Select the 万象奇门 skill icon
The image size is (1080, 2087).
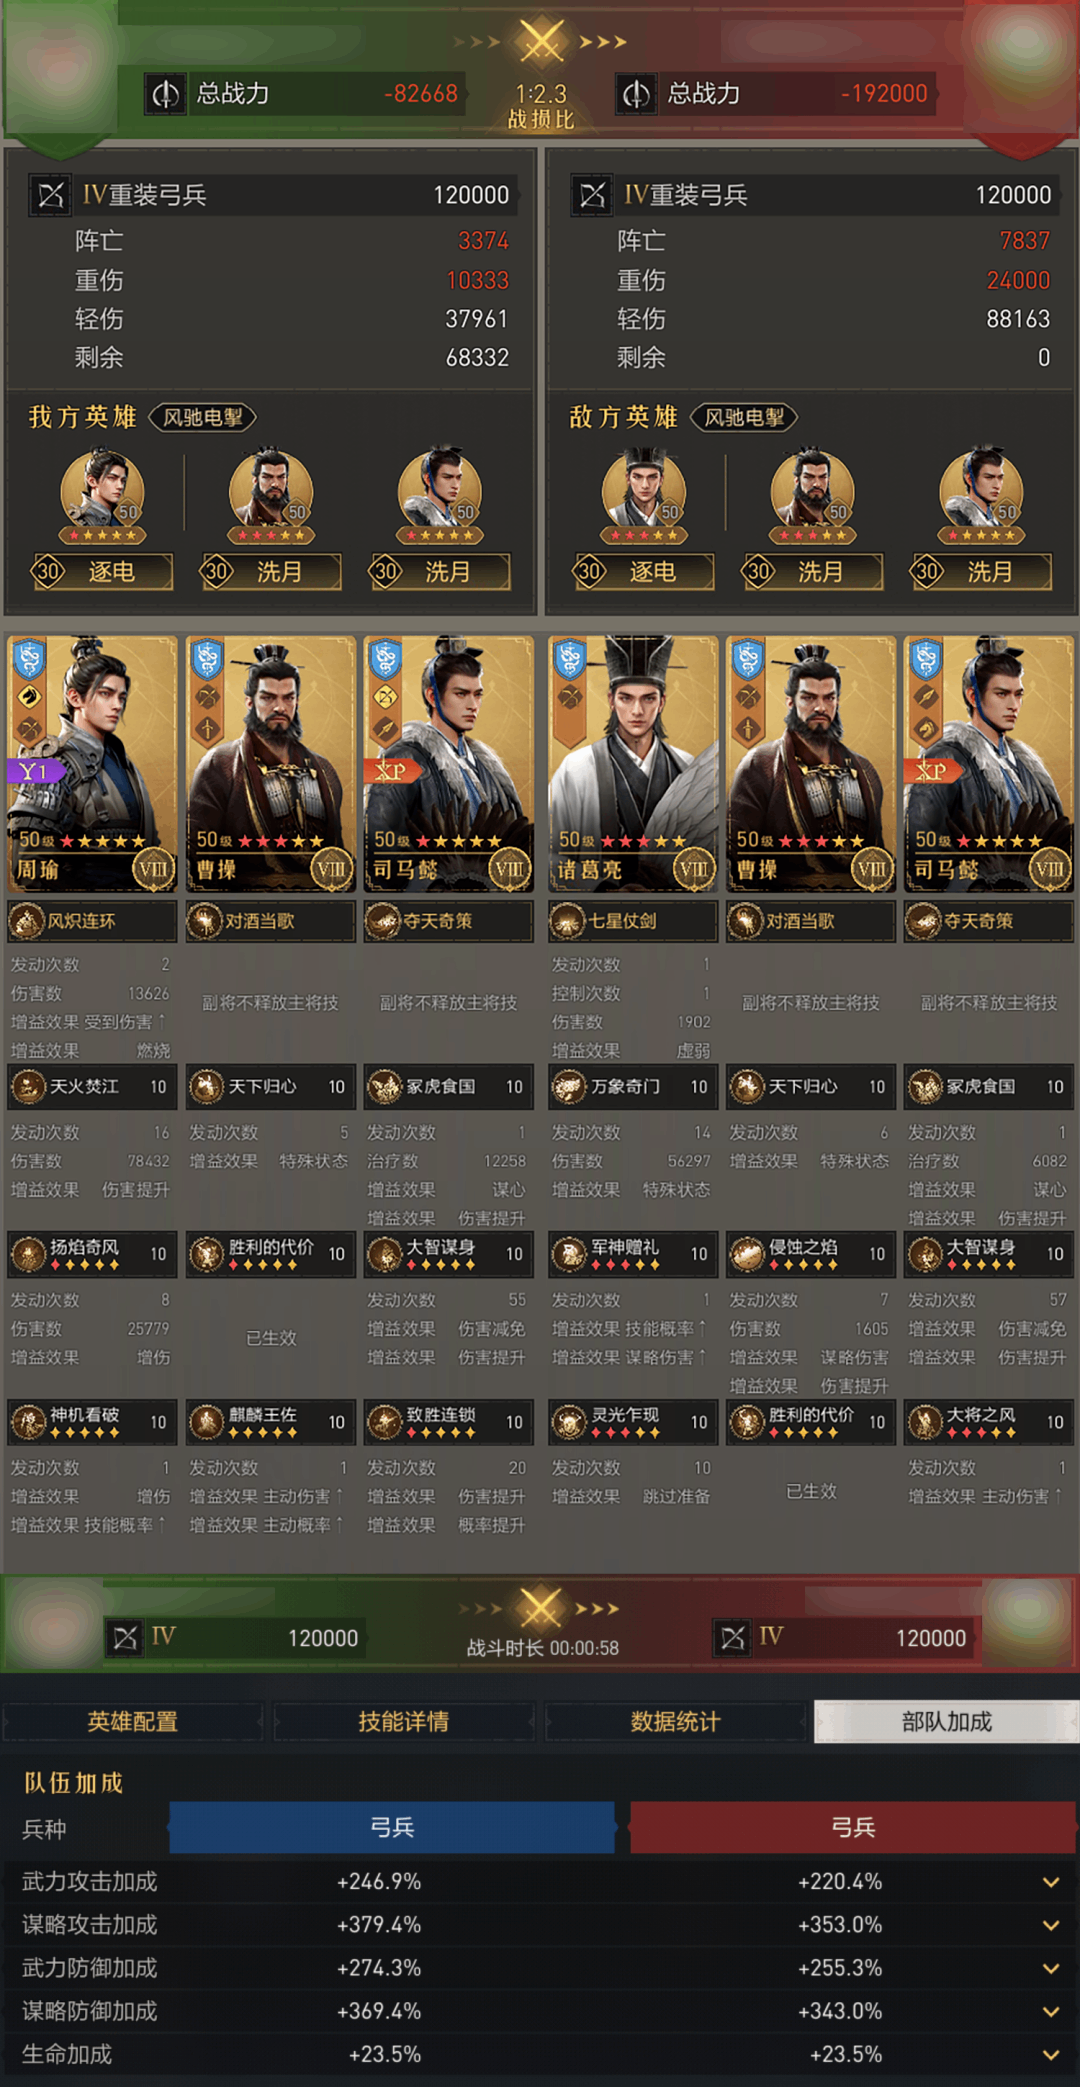tap(569, 1087)
